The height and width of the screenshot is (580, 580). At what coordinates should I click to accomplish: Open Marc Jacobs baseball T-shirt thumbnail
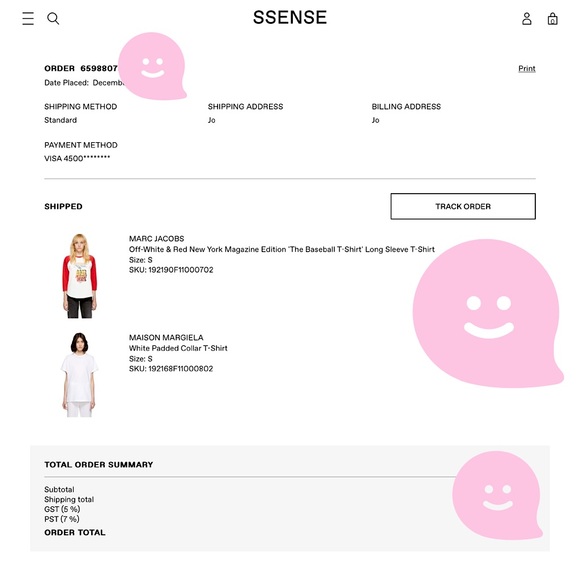tap(80, 276)
